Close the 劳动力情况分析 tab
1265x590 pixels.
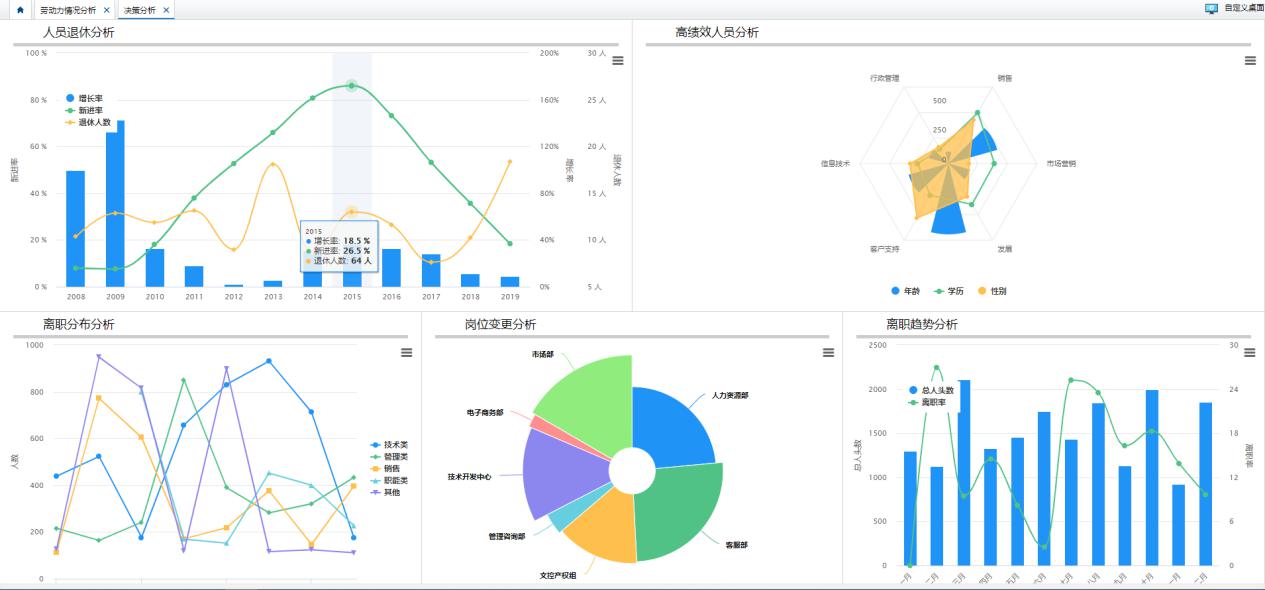click(x=106, y=10)
